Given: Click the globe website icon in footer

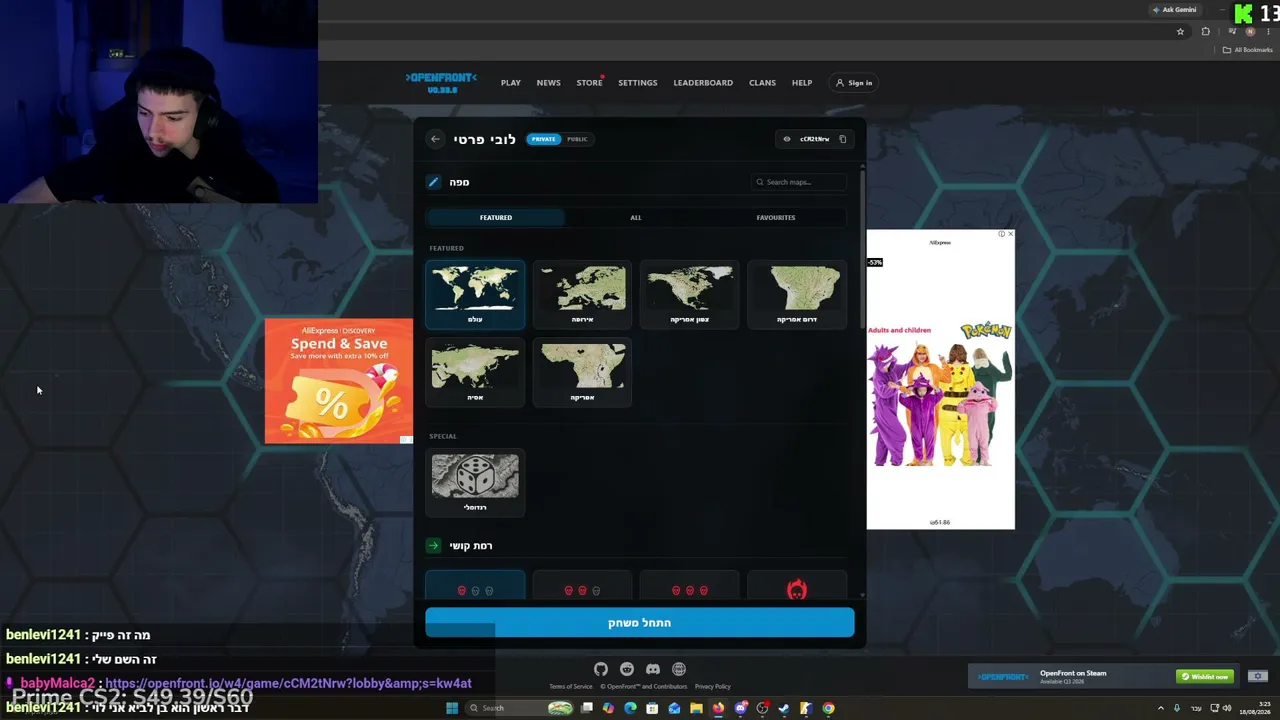Looking at the screenshot, I should click(679, 669).
